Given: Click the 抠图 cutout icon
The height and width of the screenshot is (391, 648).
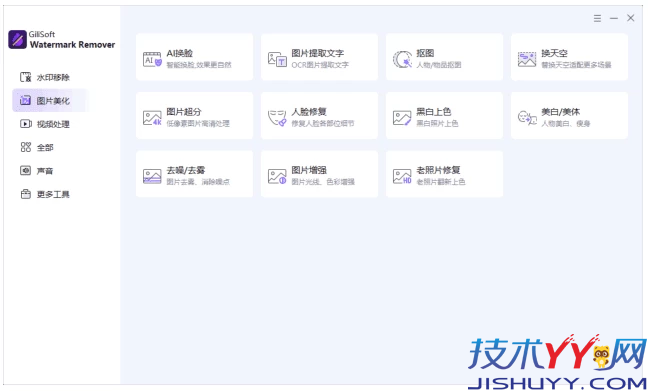Looking at the screenshot, I should point(402,59).
